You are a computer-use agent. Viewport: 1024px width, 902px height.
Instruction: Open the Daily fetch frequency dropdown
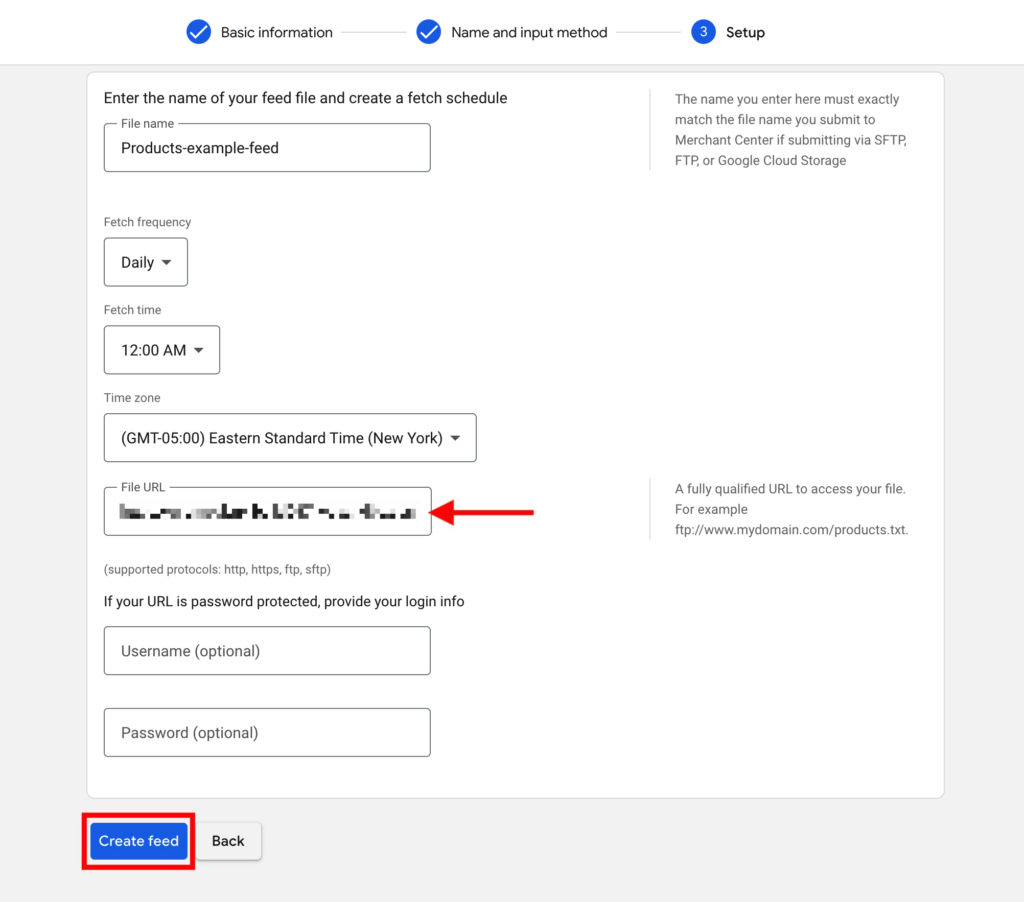[x=145, y=261]
